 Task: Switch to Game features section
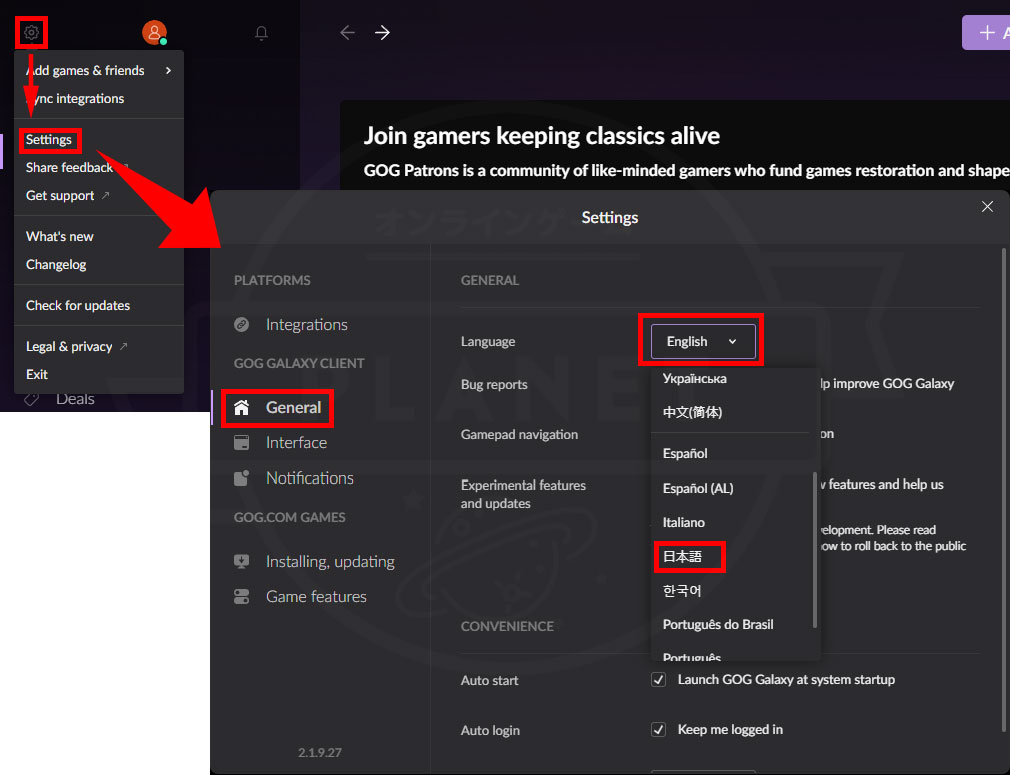click(316, 597)
